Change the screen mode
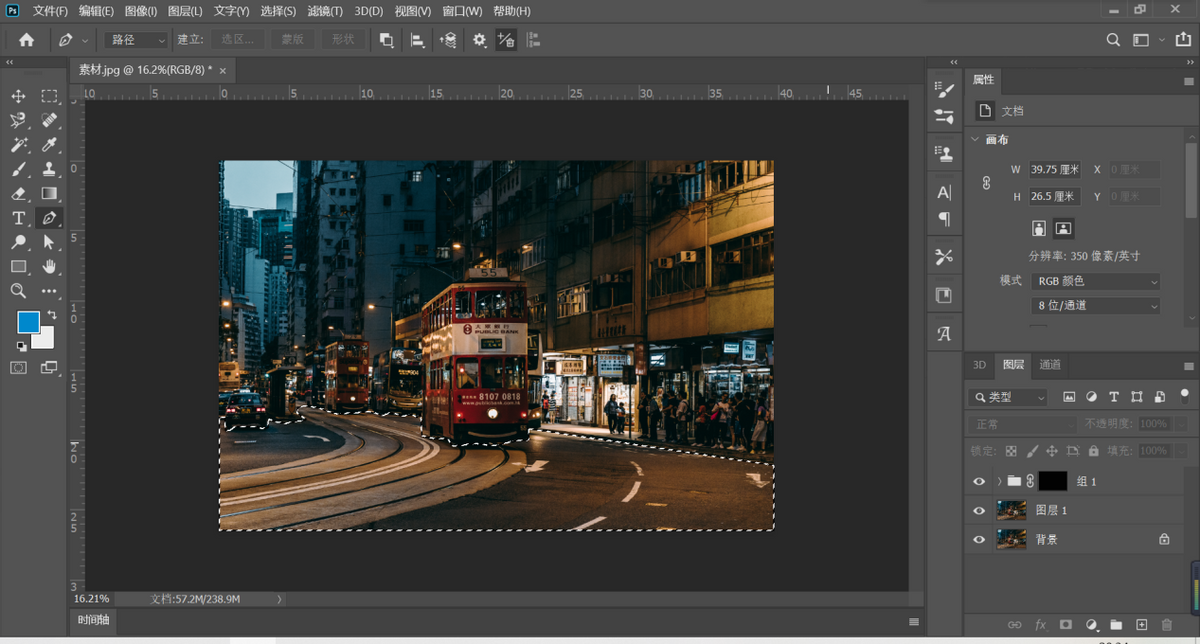 (49, 368)
